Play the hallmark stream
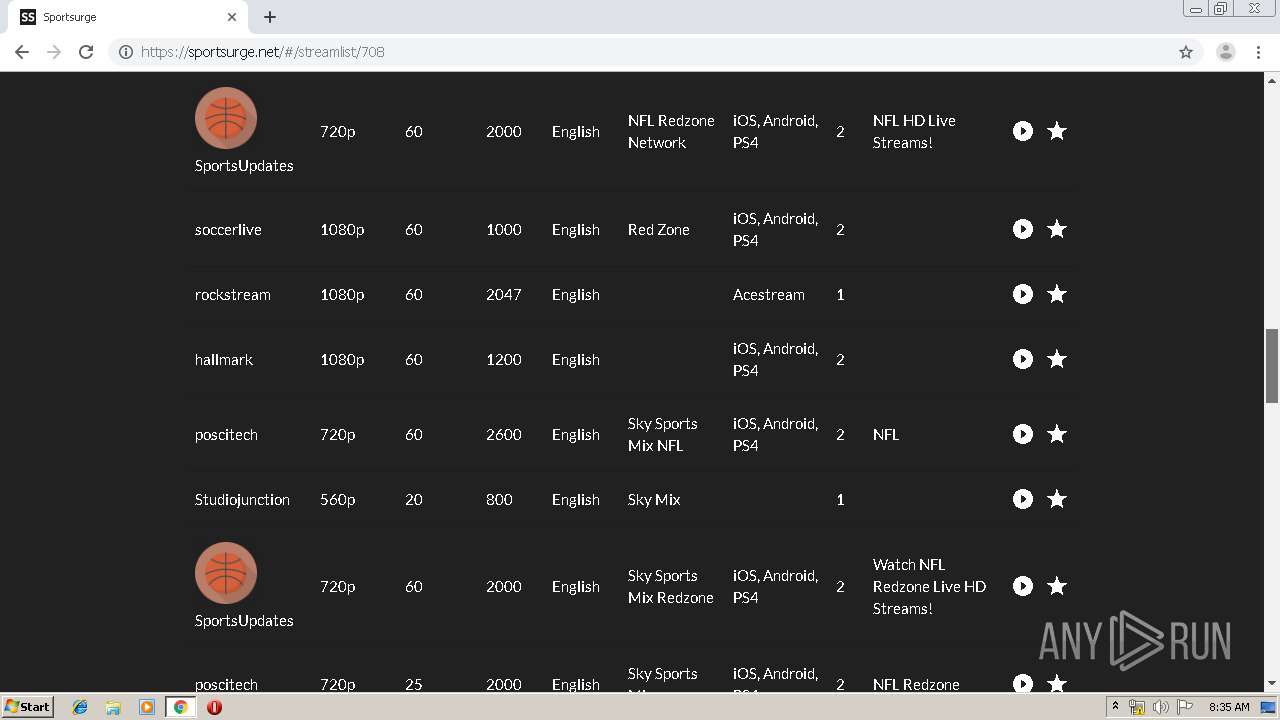Screen dimensions: 1280x720 point(1022,359)
